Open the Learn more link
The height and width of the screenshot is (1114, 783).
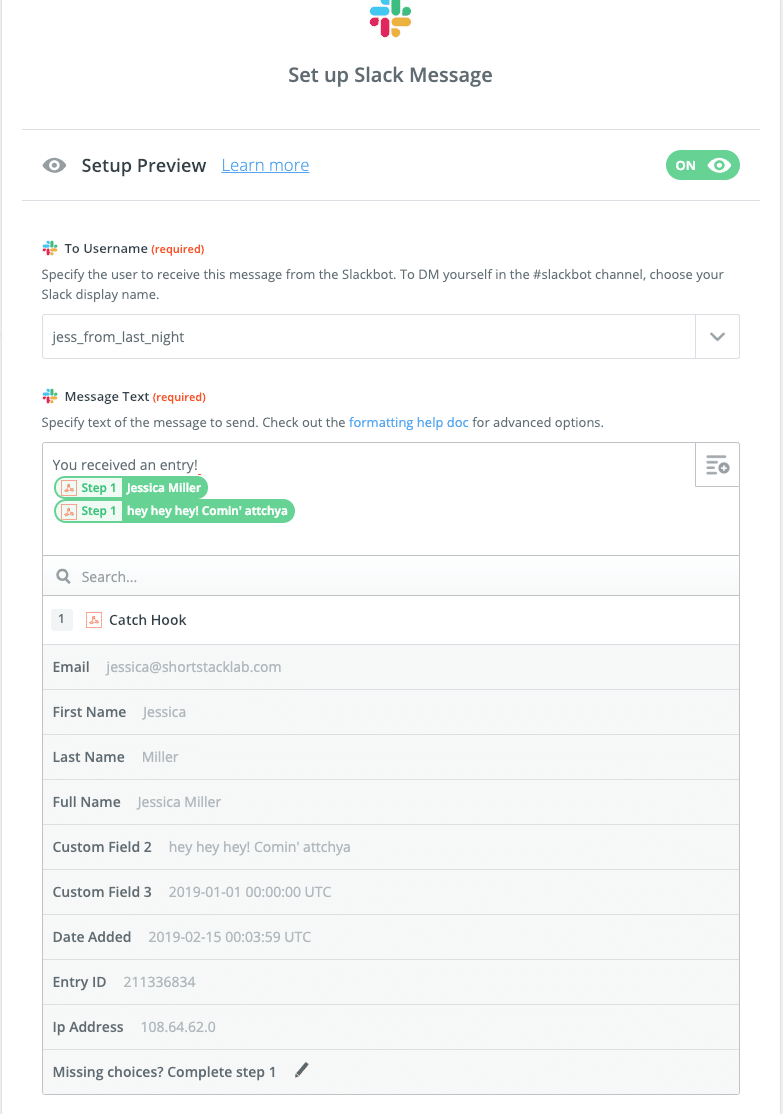tap(265, 166)
